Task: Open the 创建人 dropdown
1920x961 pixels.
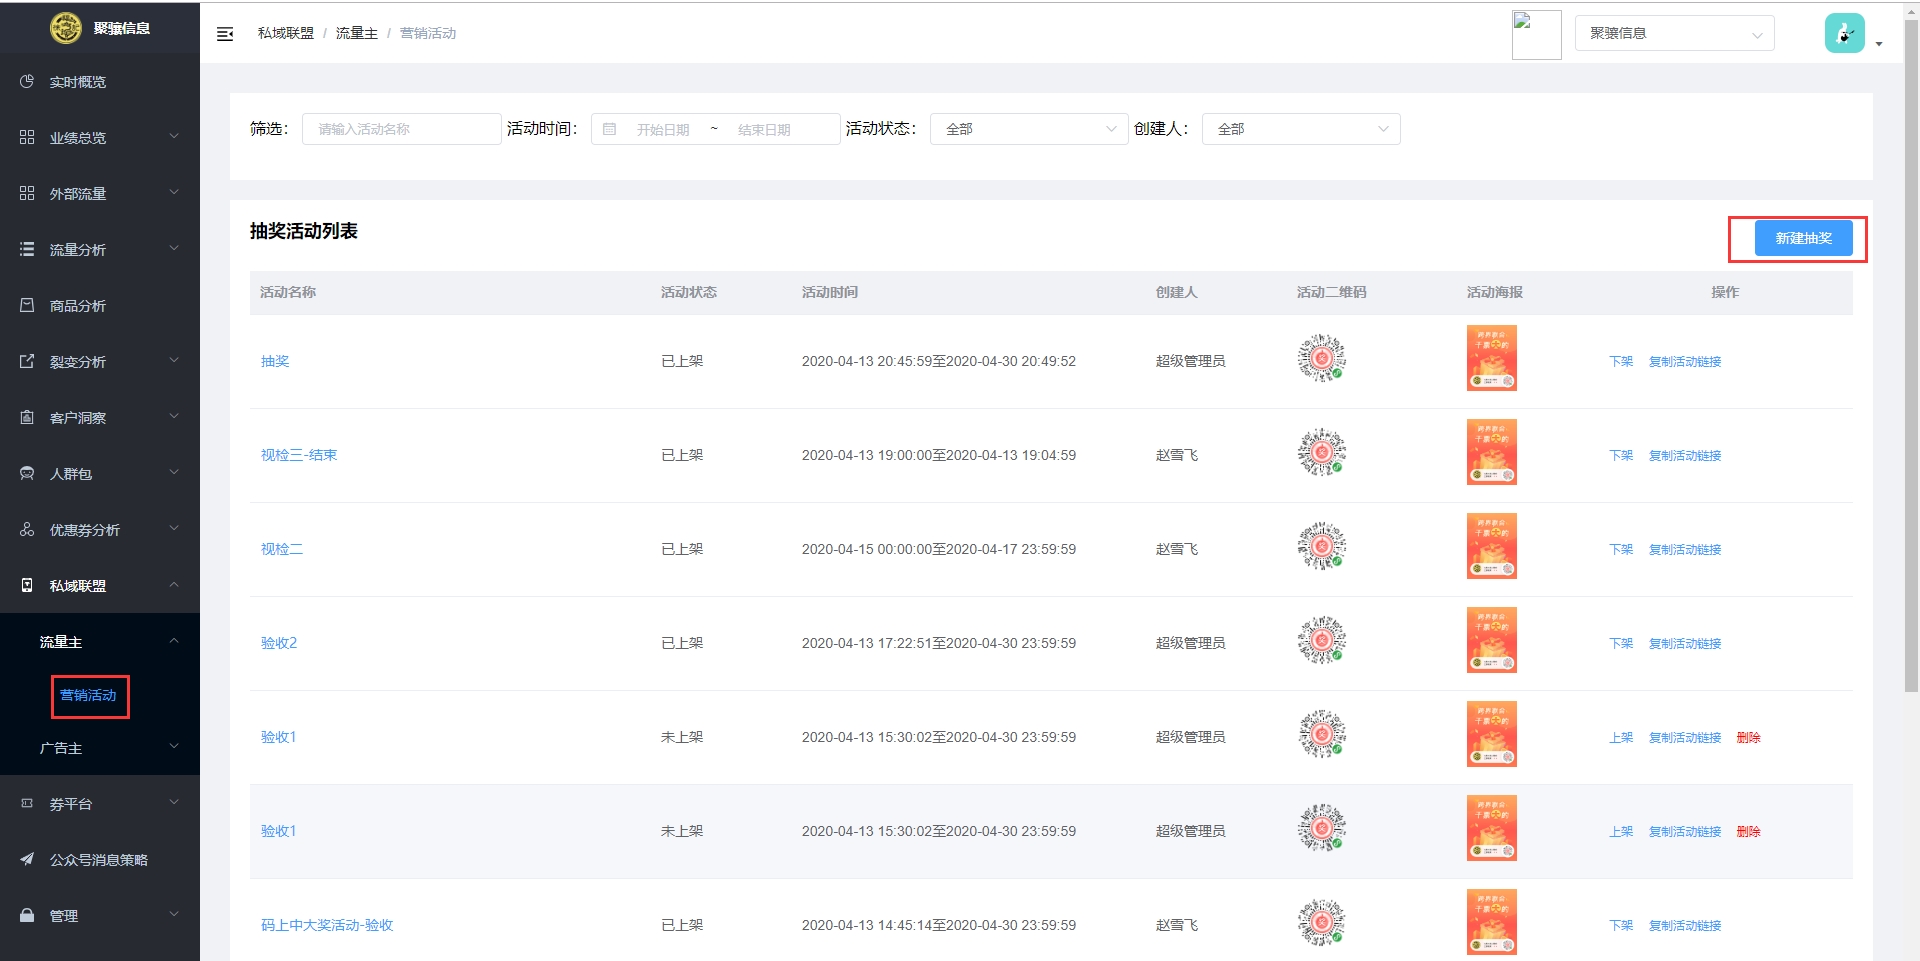Action: click(1300, 129)
